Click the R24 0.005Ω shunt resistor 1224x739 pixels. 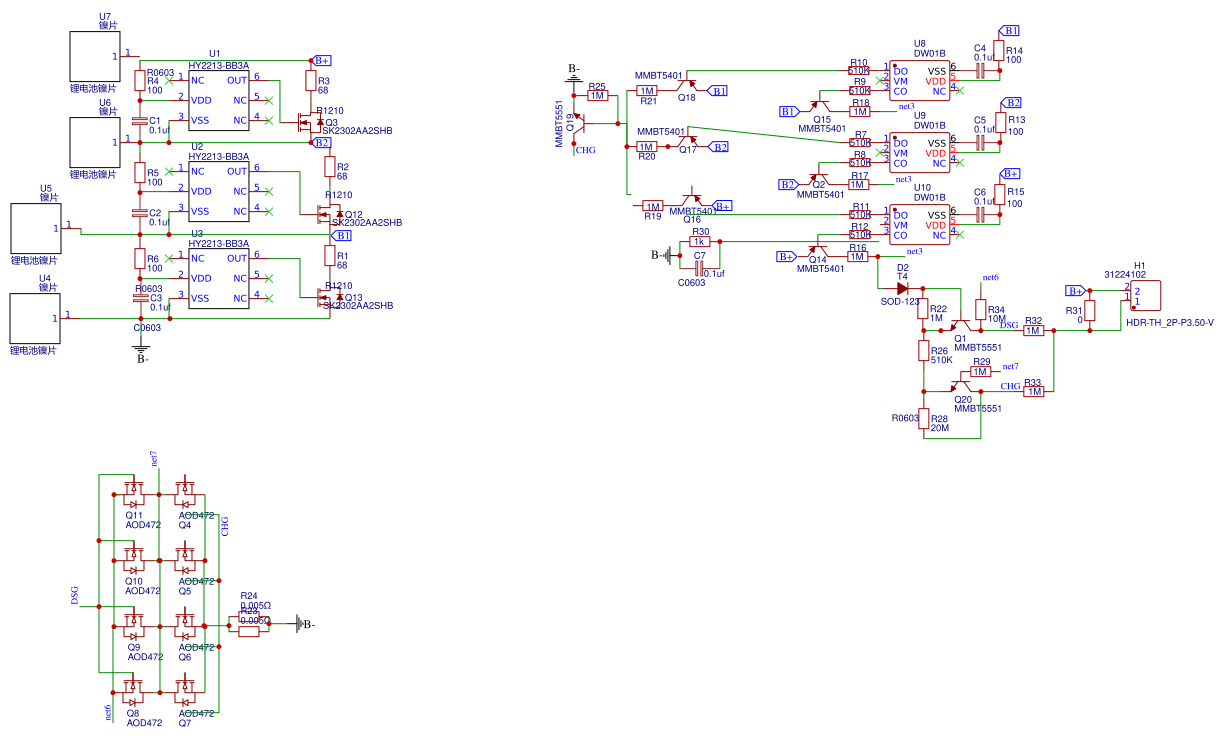pos(249,620)
